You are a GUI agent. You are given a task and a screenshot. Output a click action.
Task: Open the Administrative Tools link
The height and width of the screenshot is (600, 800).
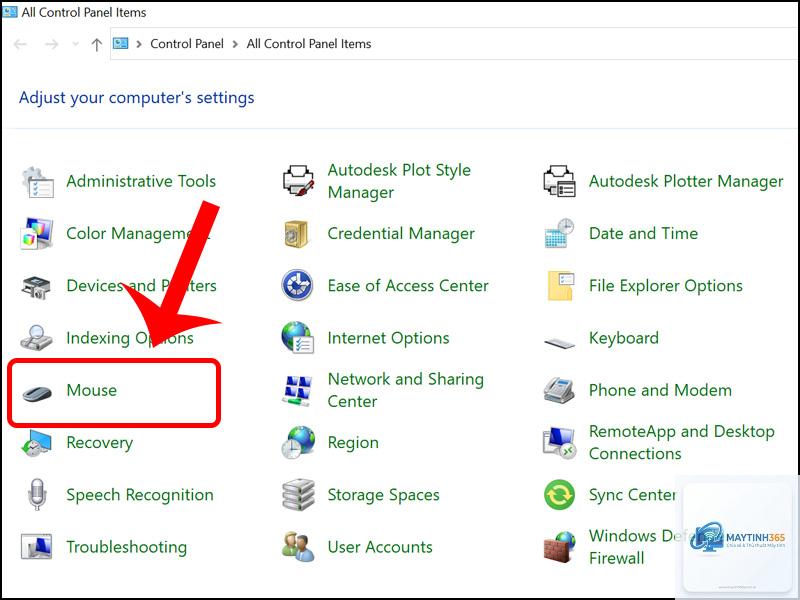(x=141, y=181)
